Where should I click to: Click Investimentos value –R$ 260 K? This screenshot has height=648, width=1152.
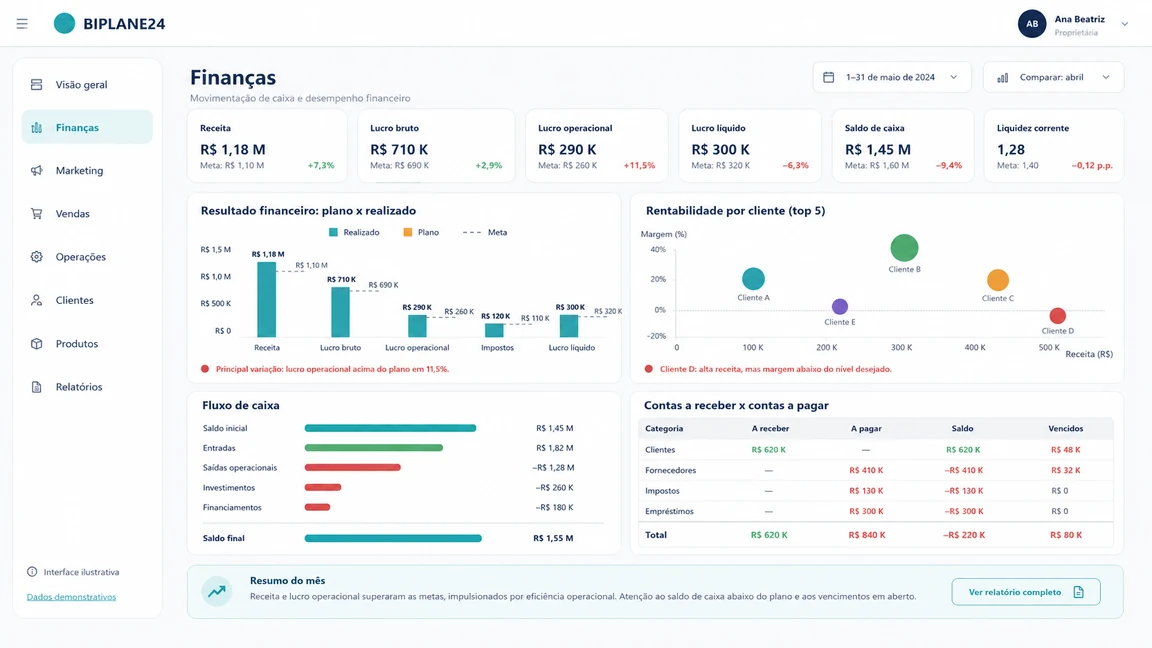554,488
